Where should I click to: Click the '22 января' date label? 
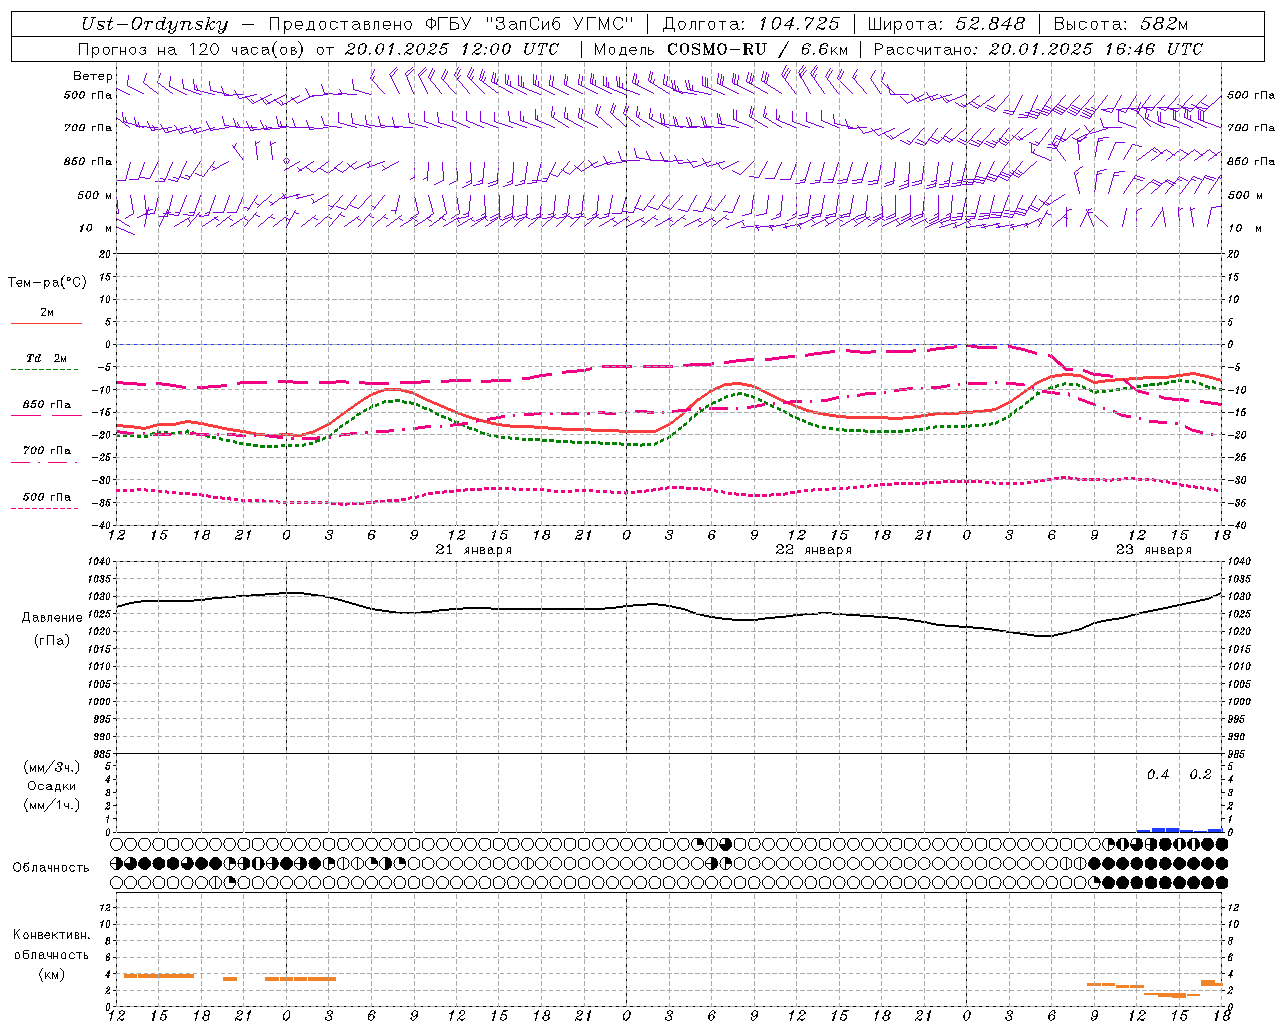814,550
